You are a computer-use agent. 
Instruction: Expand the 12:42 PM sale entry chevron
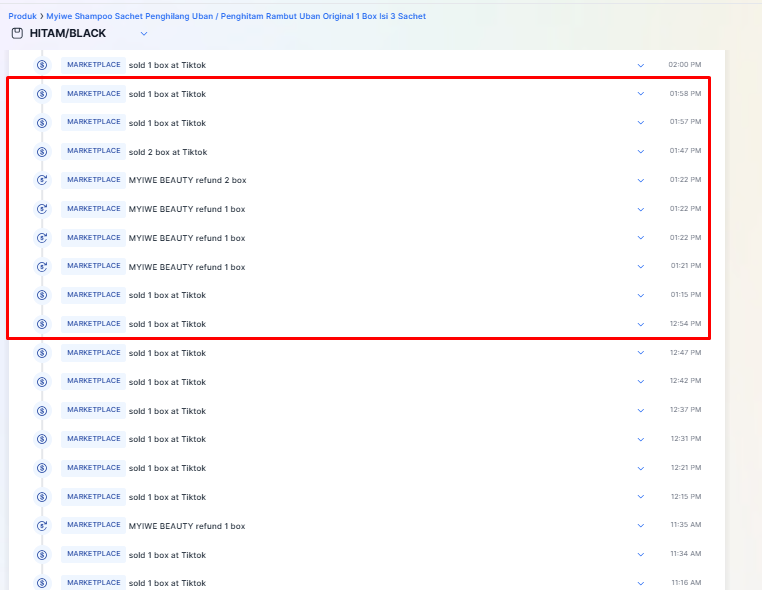tap(641, 382)
